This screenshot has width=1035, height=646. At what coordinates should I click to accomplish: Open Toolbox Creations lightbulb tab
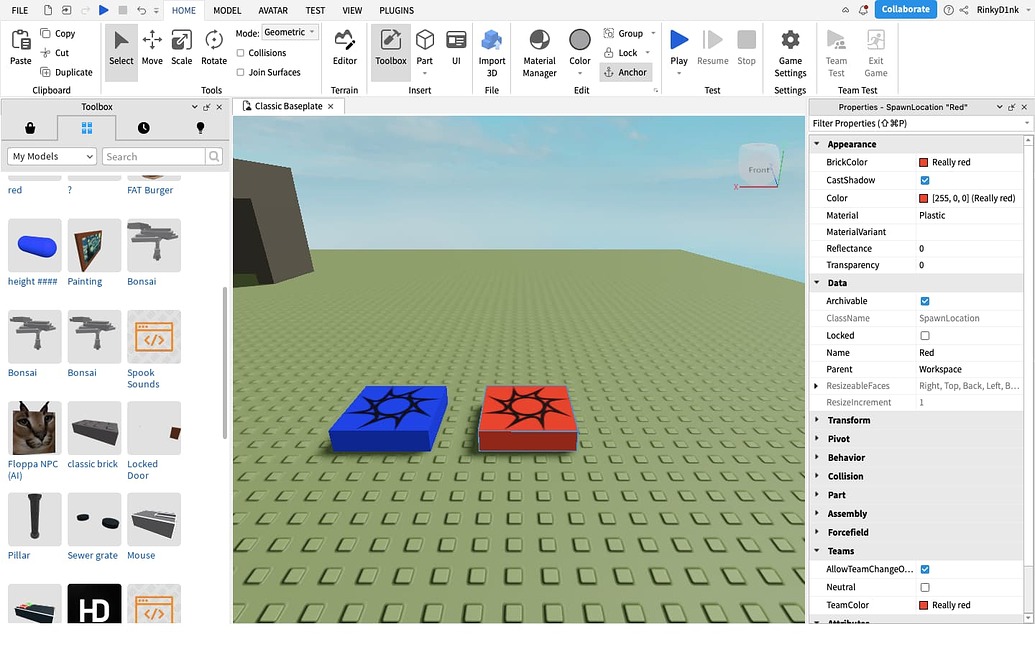pyautogui.click(x=200, y=128)
